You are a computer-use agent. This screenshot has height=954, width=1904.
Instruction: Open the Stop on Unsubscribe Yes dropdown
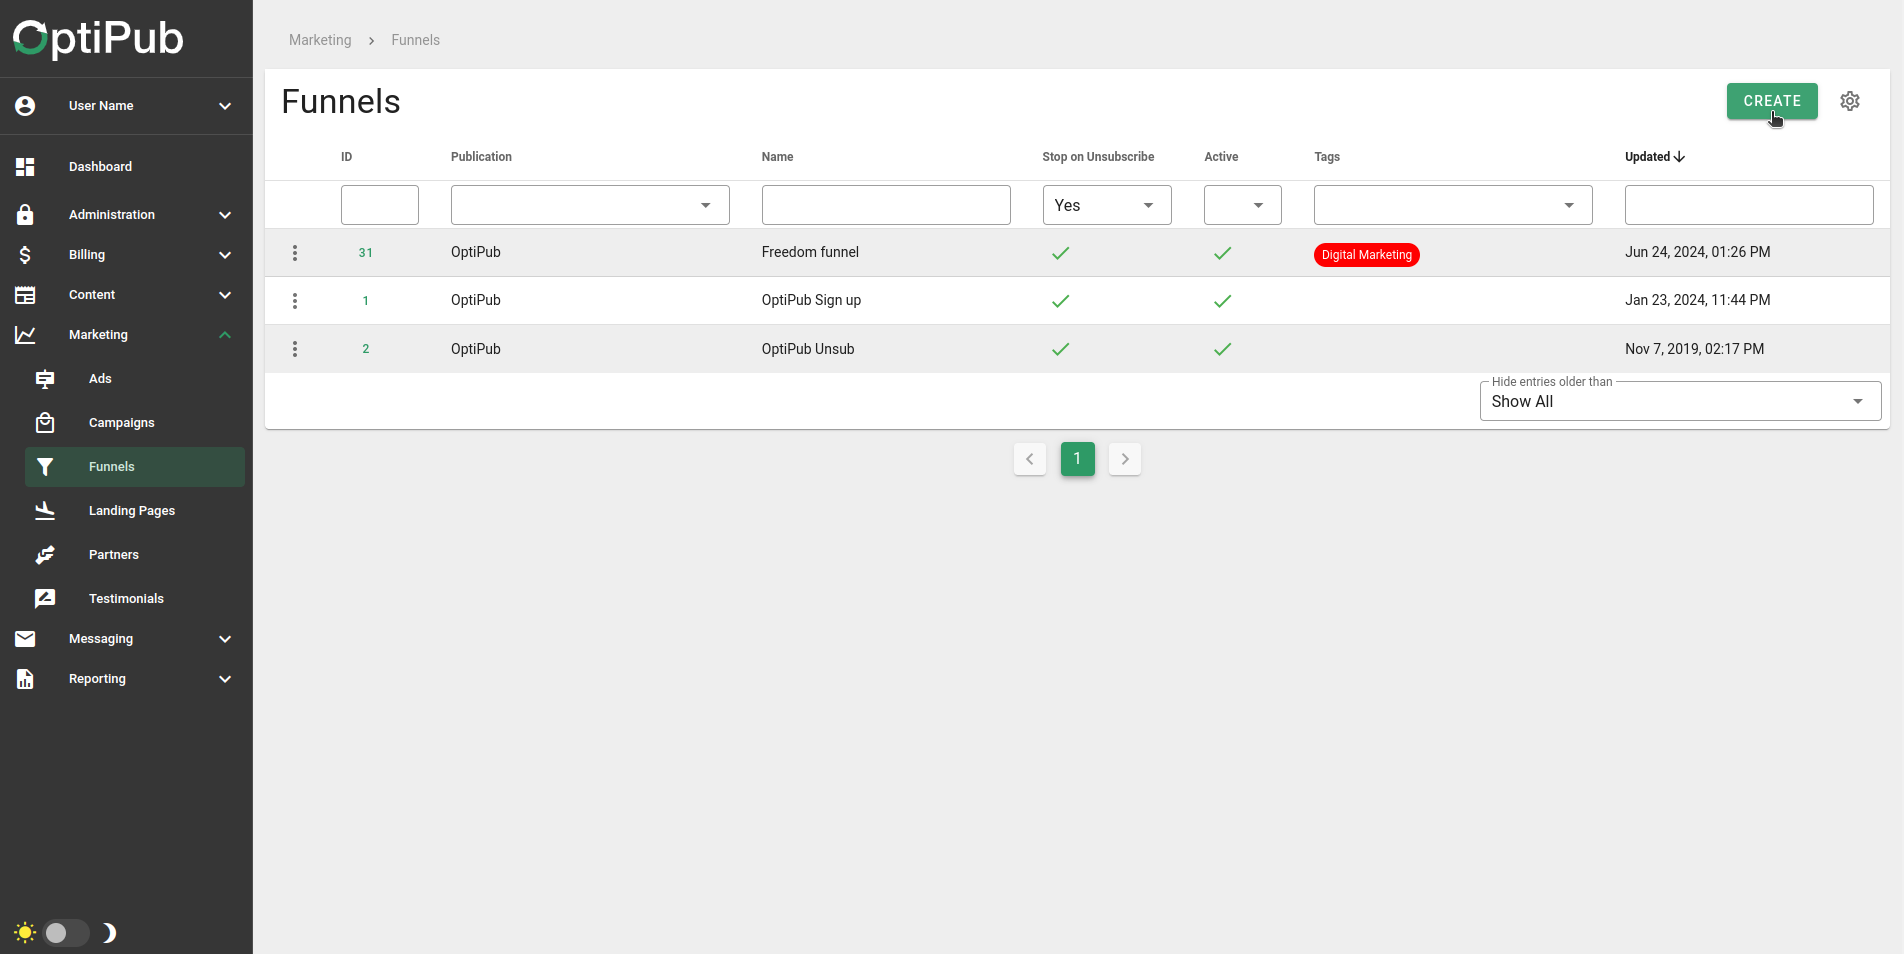1107,205
